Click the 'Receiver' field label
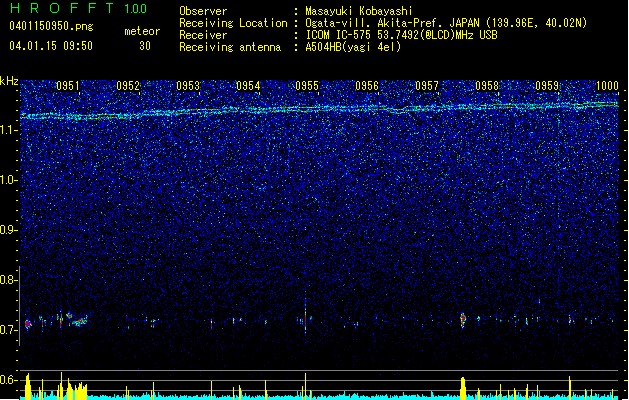Image resolution: width=629 pixels, height=400 pixels. click(203, 35)
